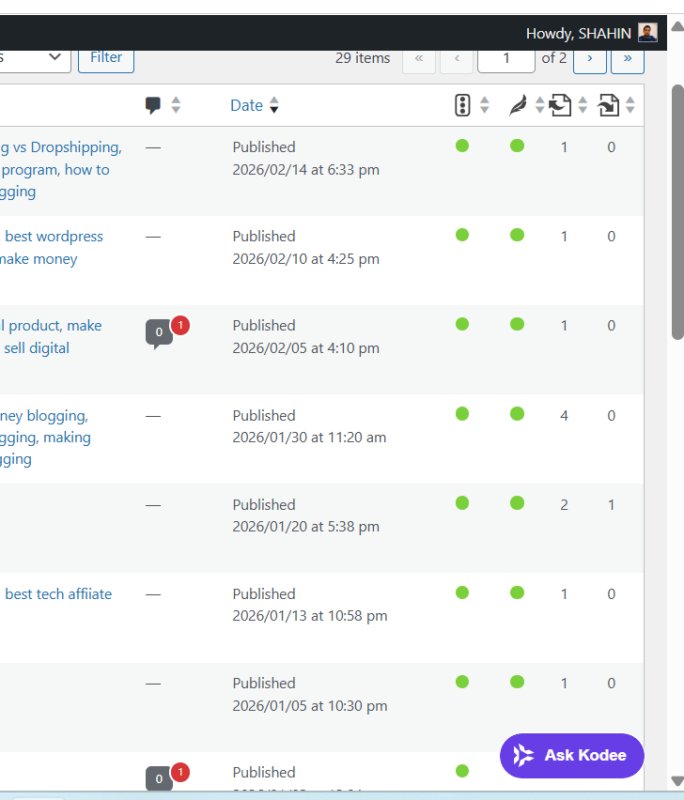Click red pending comment badge on 2026/02/05 post
The image size is (684, 800).
click(180, 325)
